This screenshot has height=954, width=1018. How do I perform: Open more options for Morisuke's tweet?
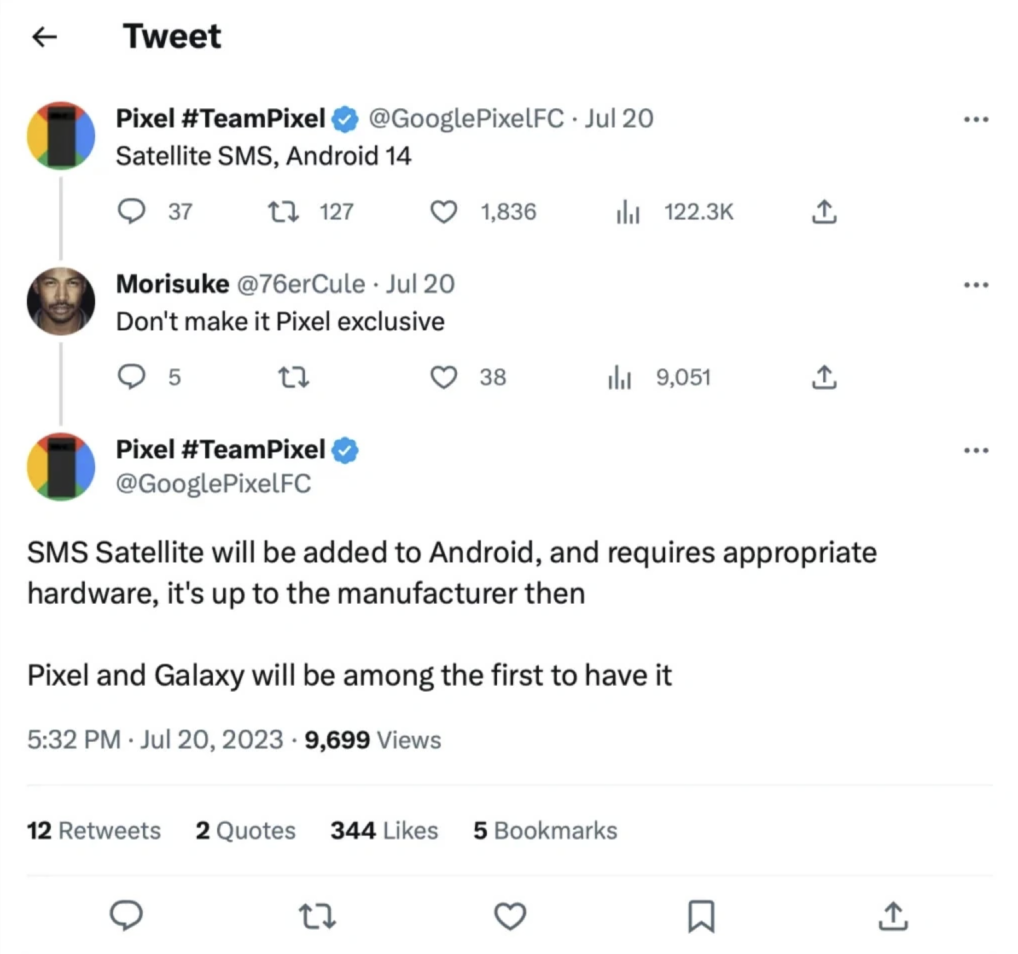coord(975,285)
